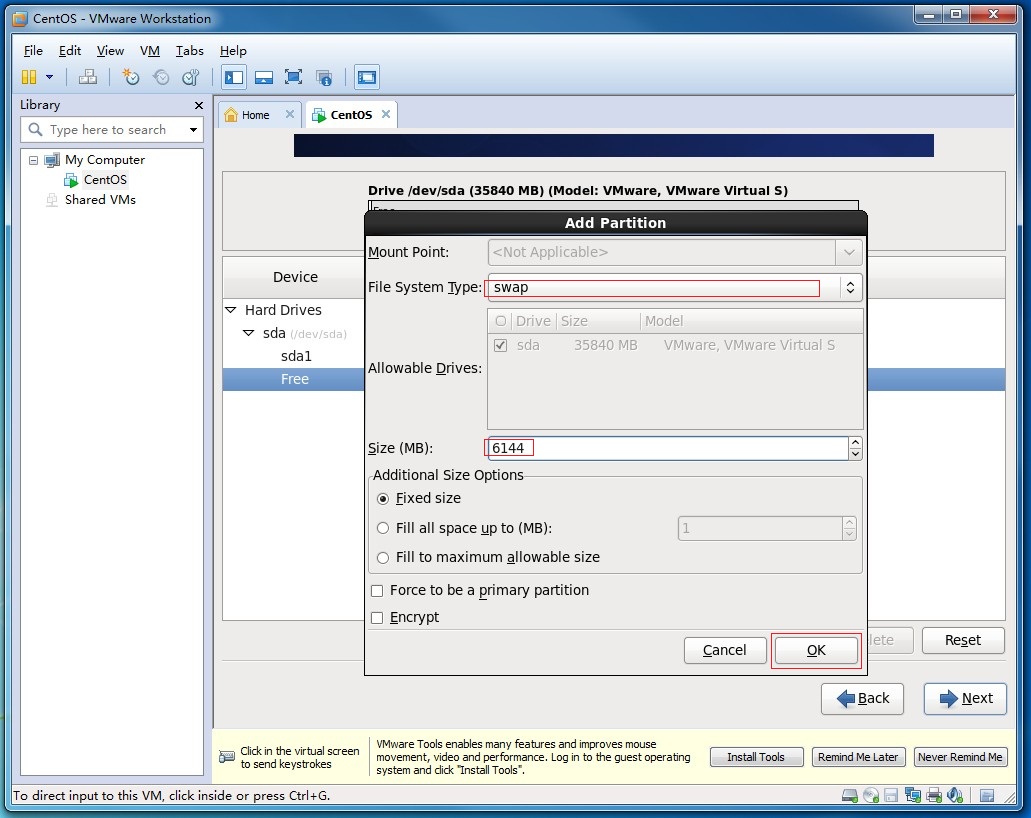1031x818 pixels.
Task: Collapse the Hard Drives tree node
Action: pos(231,310)
